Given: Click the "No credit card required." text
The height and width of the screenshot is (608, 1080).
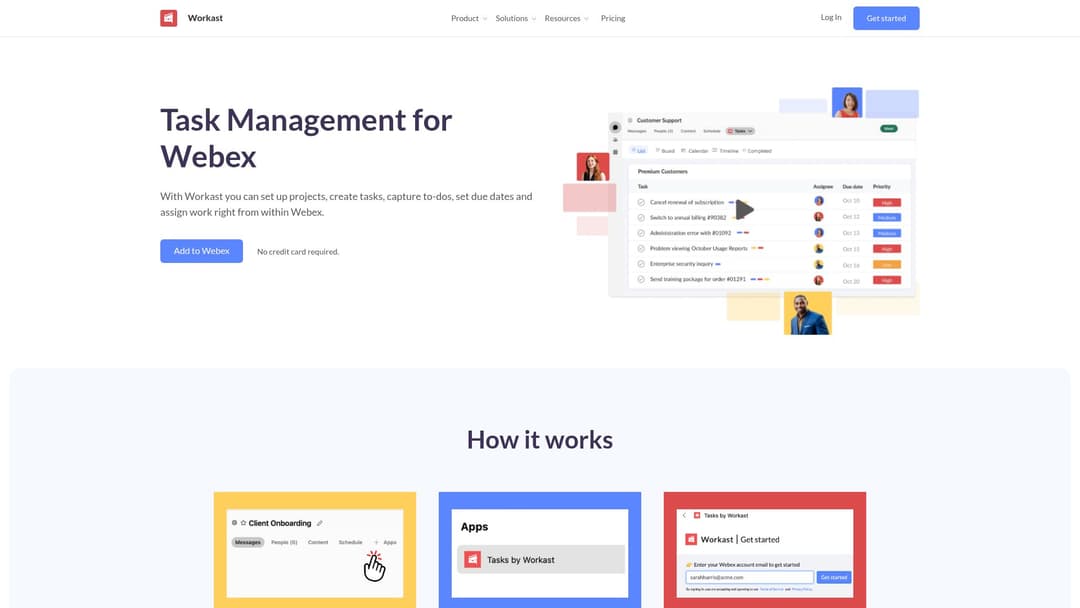Looking at the screenshot, I should (298, 251).
